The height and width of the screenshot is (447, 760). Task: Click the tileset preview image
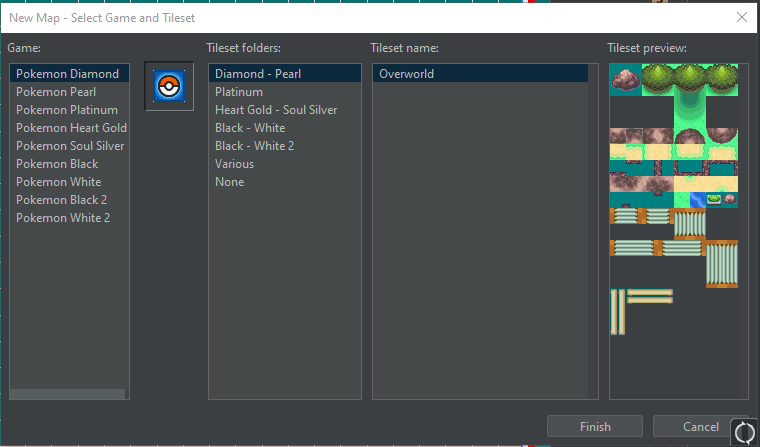673,200
